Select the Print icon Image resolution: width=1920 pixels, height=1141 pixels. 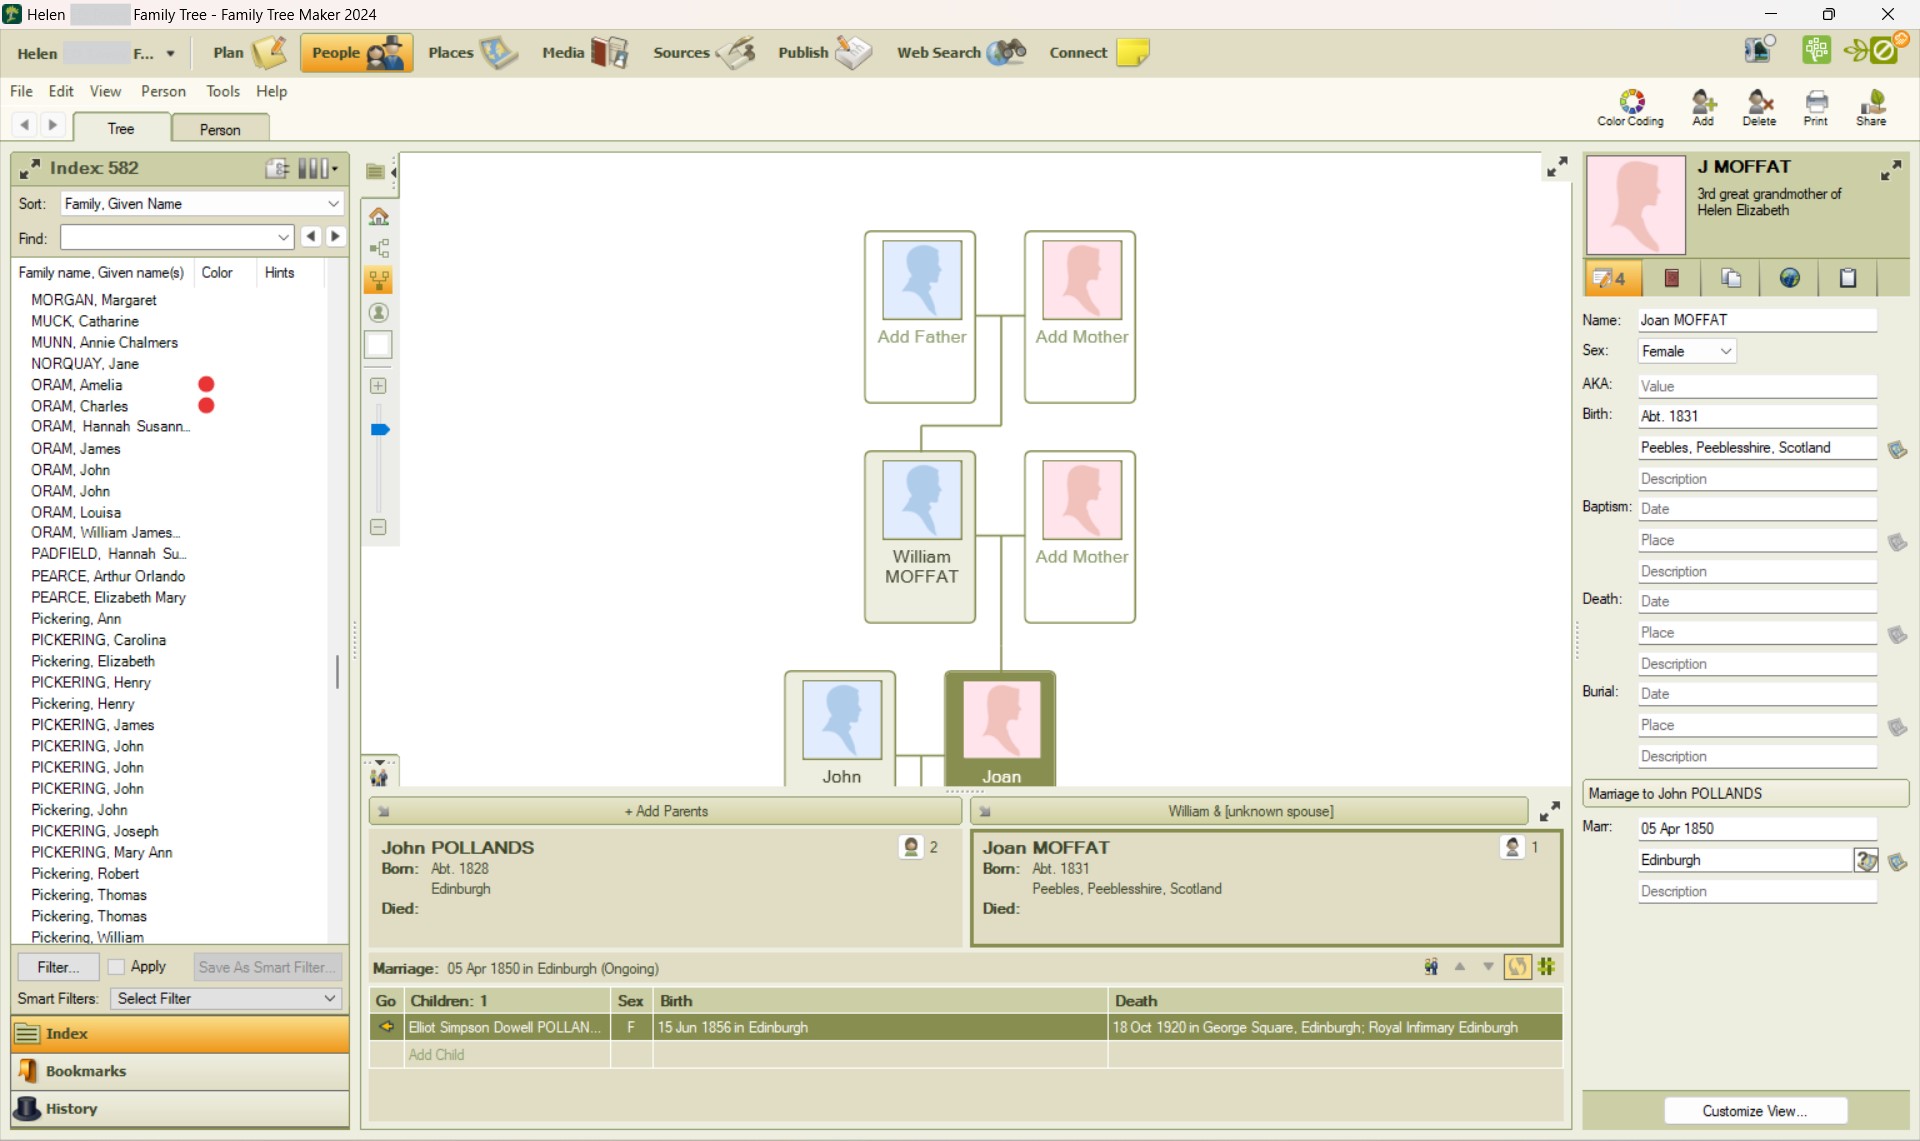pos(1815,107)
